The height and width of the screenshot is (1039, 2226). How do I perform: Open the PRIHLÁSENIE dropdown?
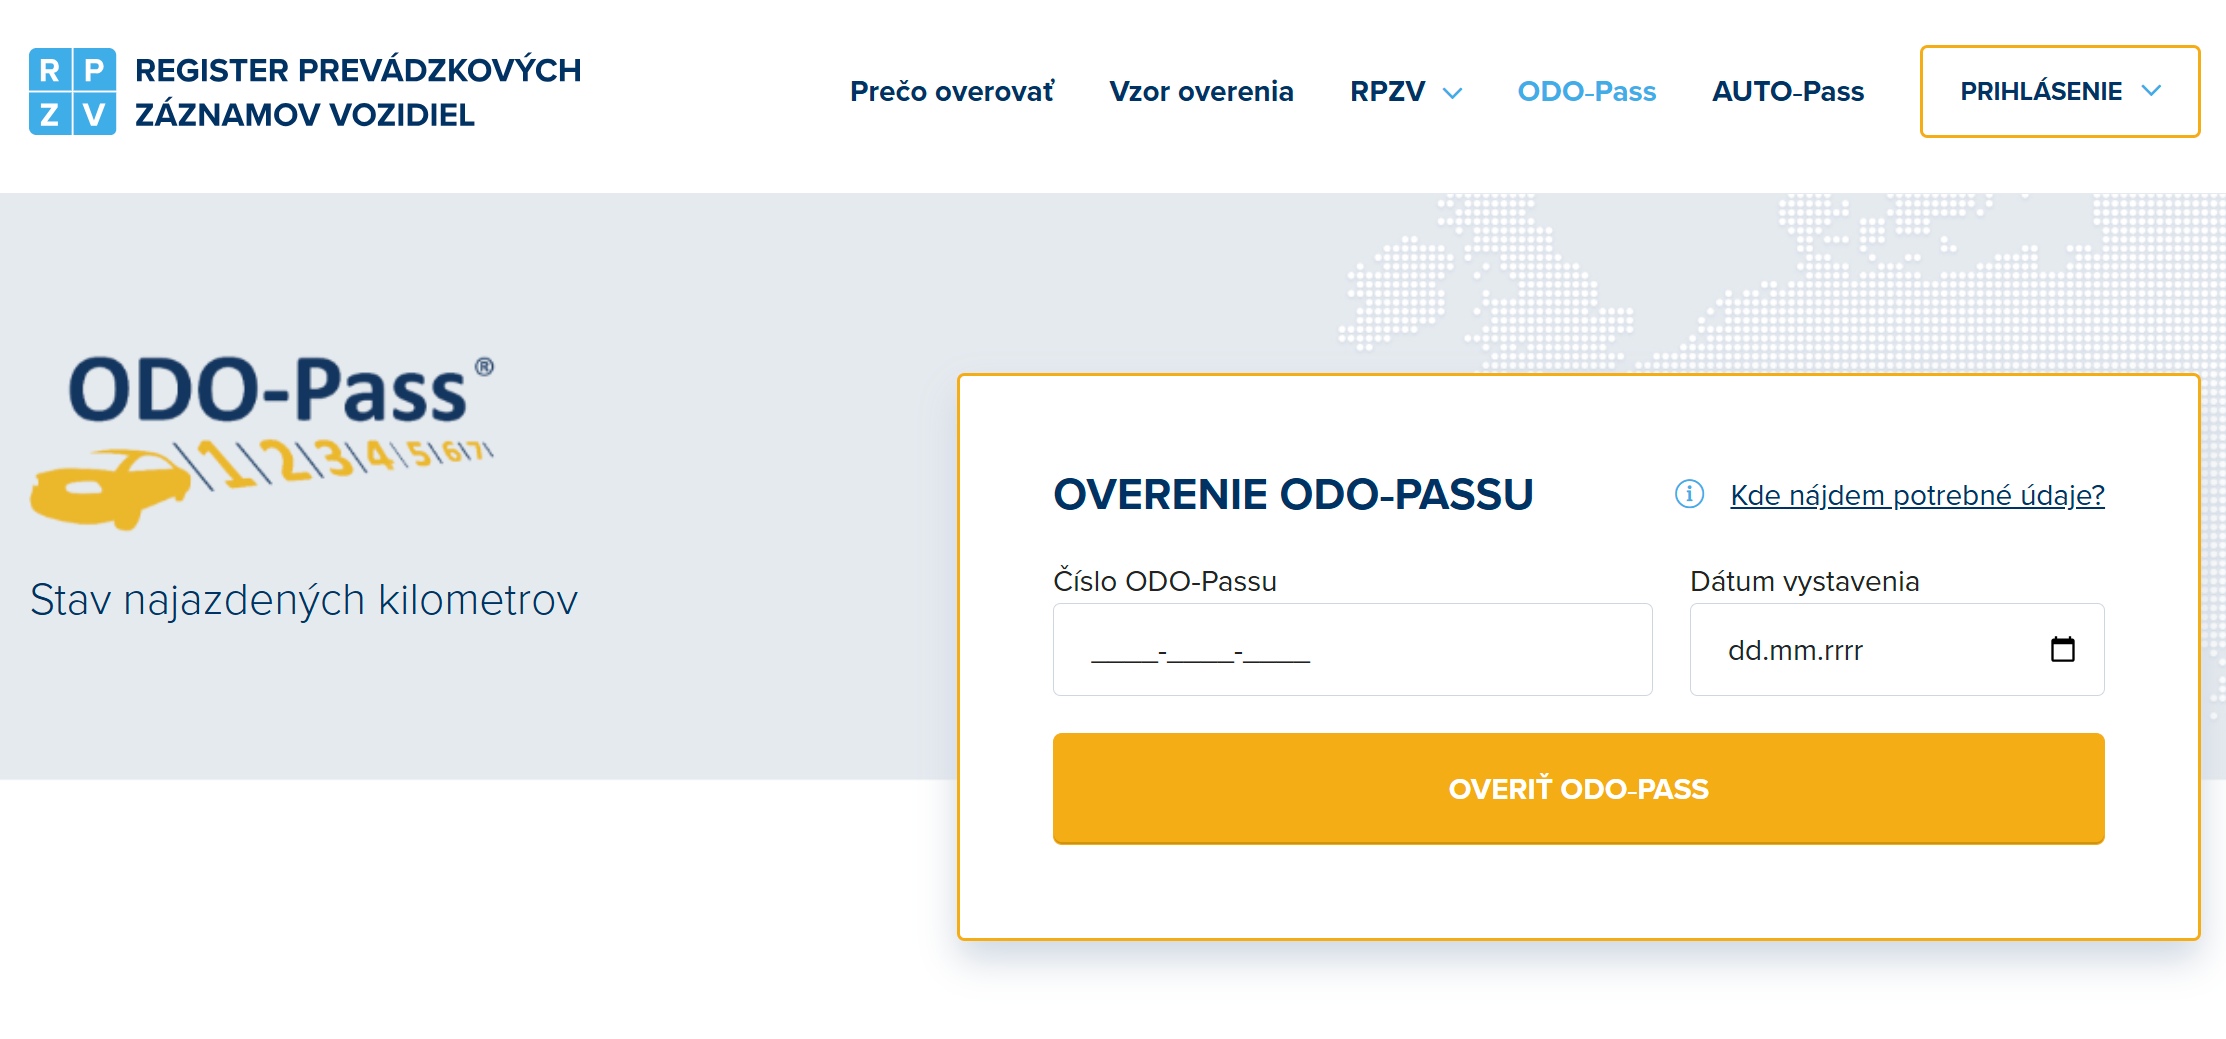click(x=2059, y=91)
